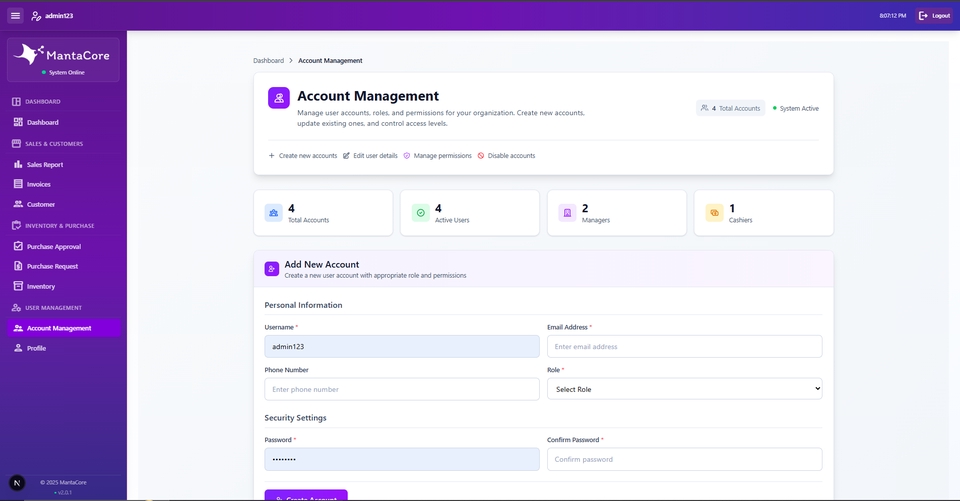Open the Profile menu item
Image resolution: width=960 pixels, height=501 pixels.
point(64,348)
